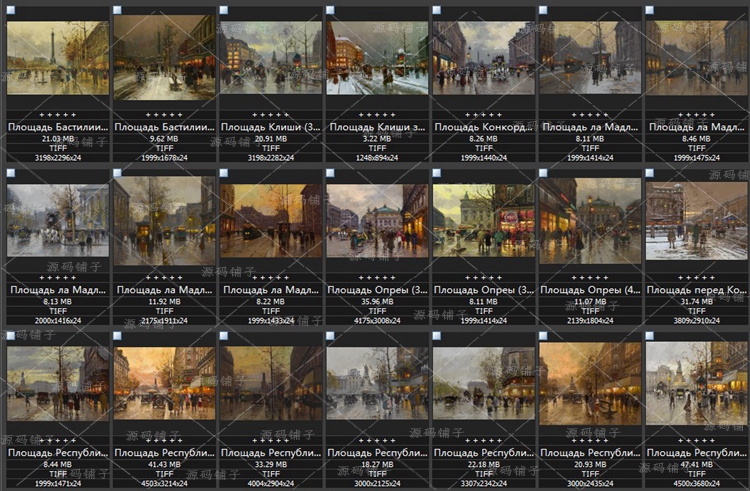The image size is (750, 491).
Task: Select the Площадь перед Ко... snowy thumbnail
Action: 696,221
